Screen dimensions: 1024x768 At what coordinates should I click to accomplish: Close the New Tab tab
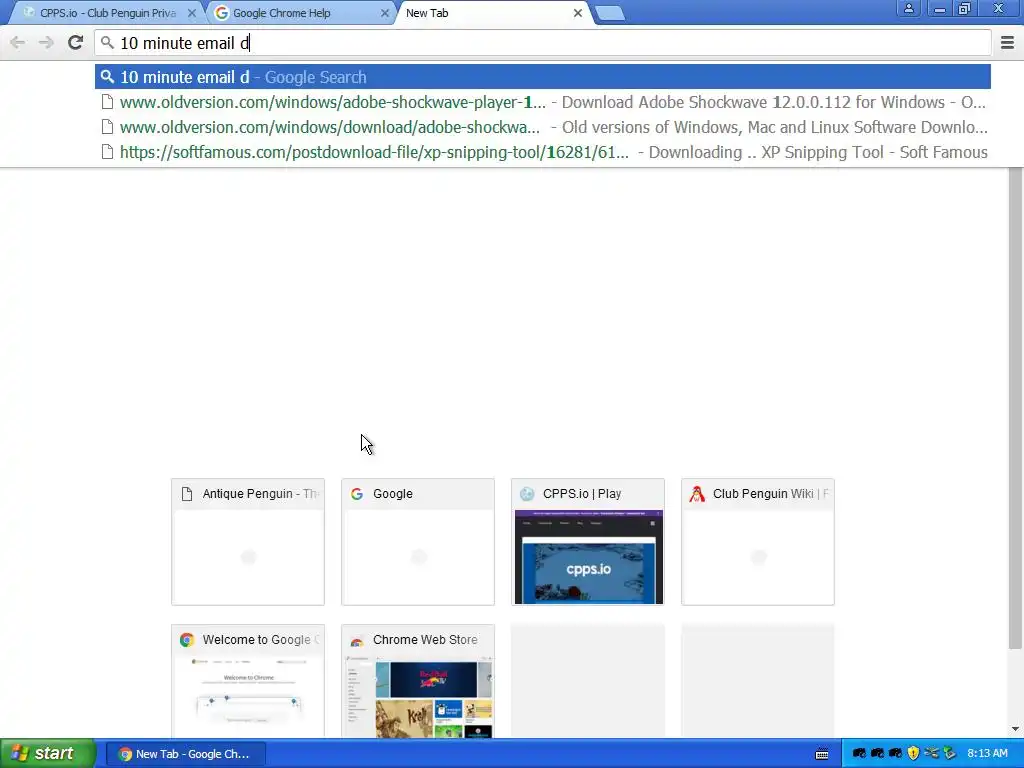coord(577,13)
